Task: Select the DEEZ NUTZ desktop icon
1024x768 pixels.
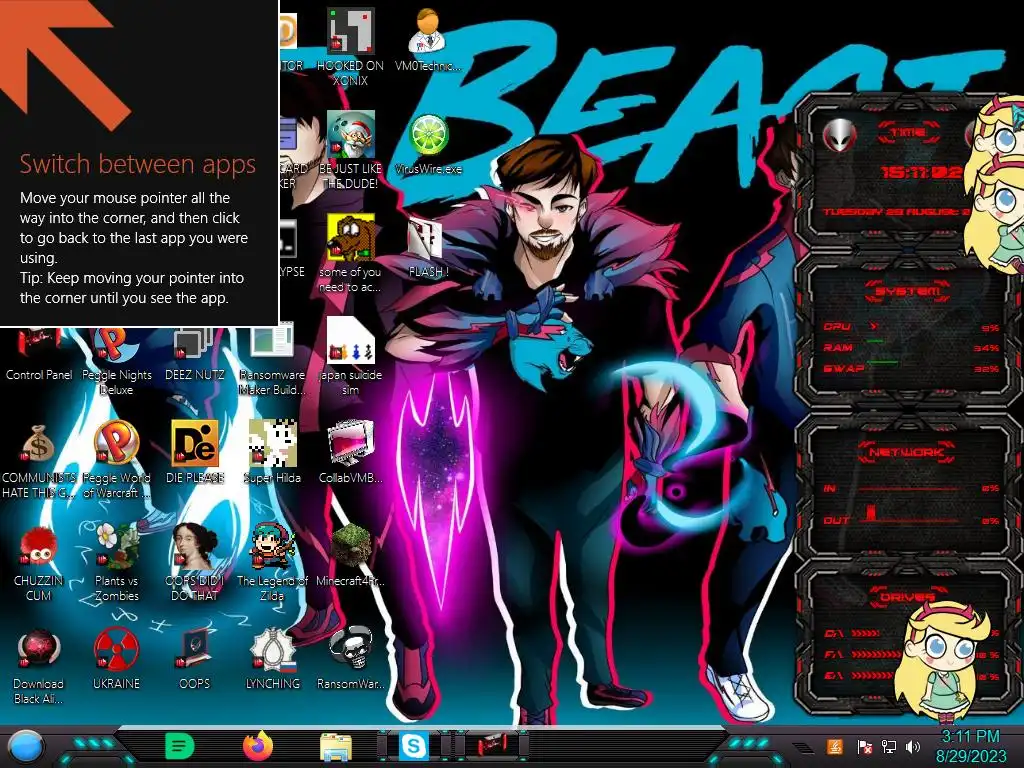Action: (195, 353)
